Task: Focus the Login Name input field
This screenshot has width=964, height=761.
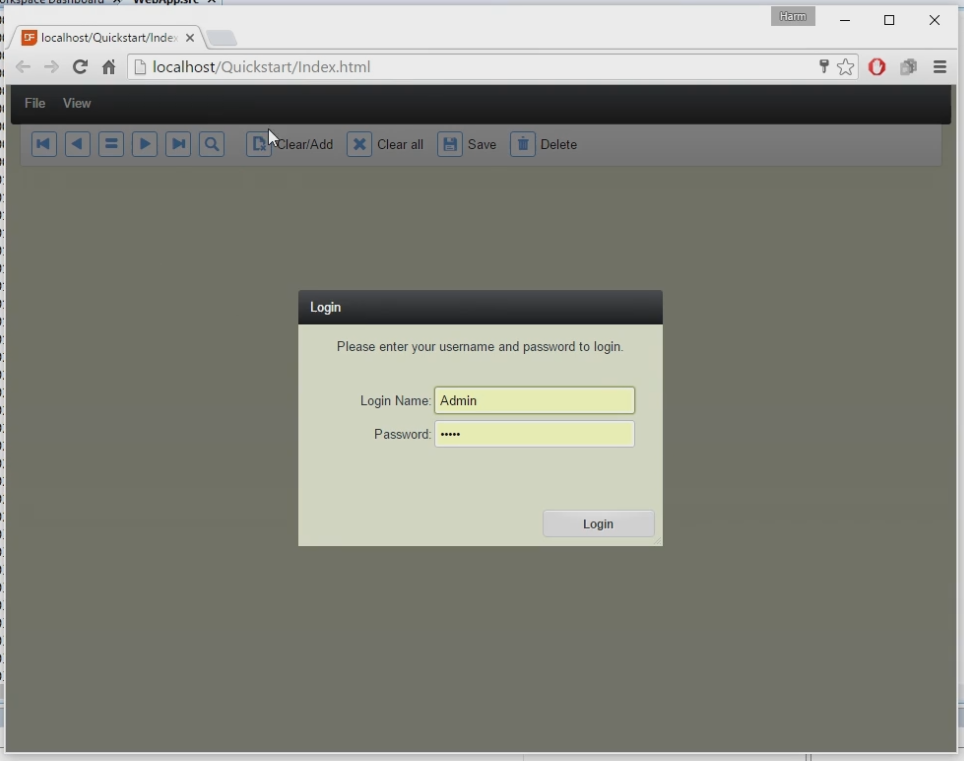Action: tap(534, 400)
